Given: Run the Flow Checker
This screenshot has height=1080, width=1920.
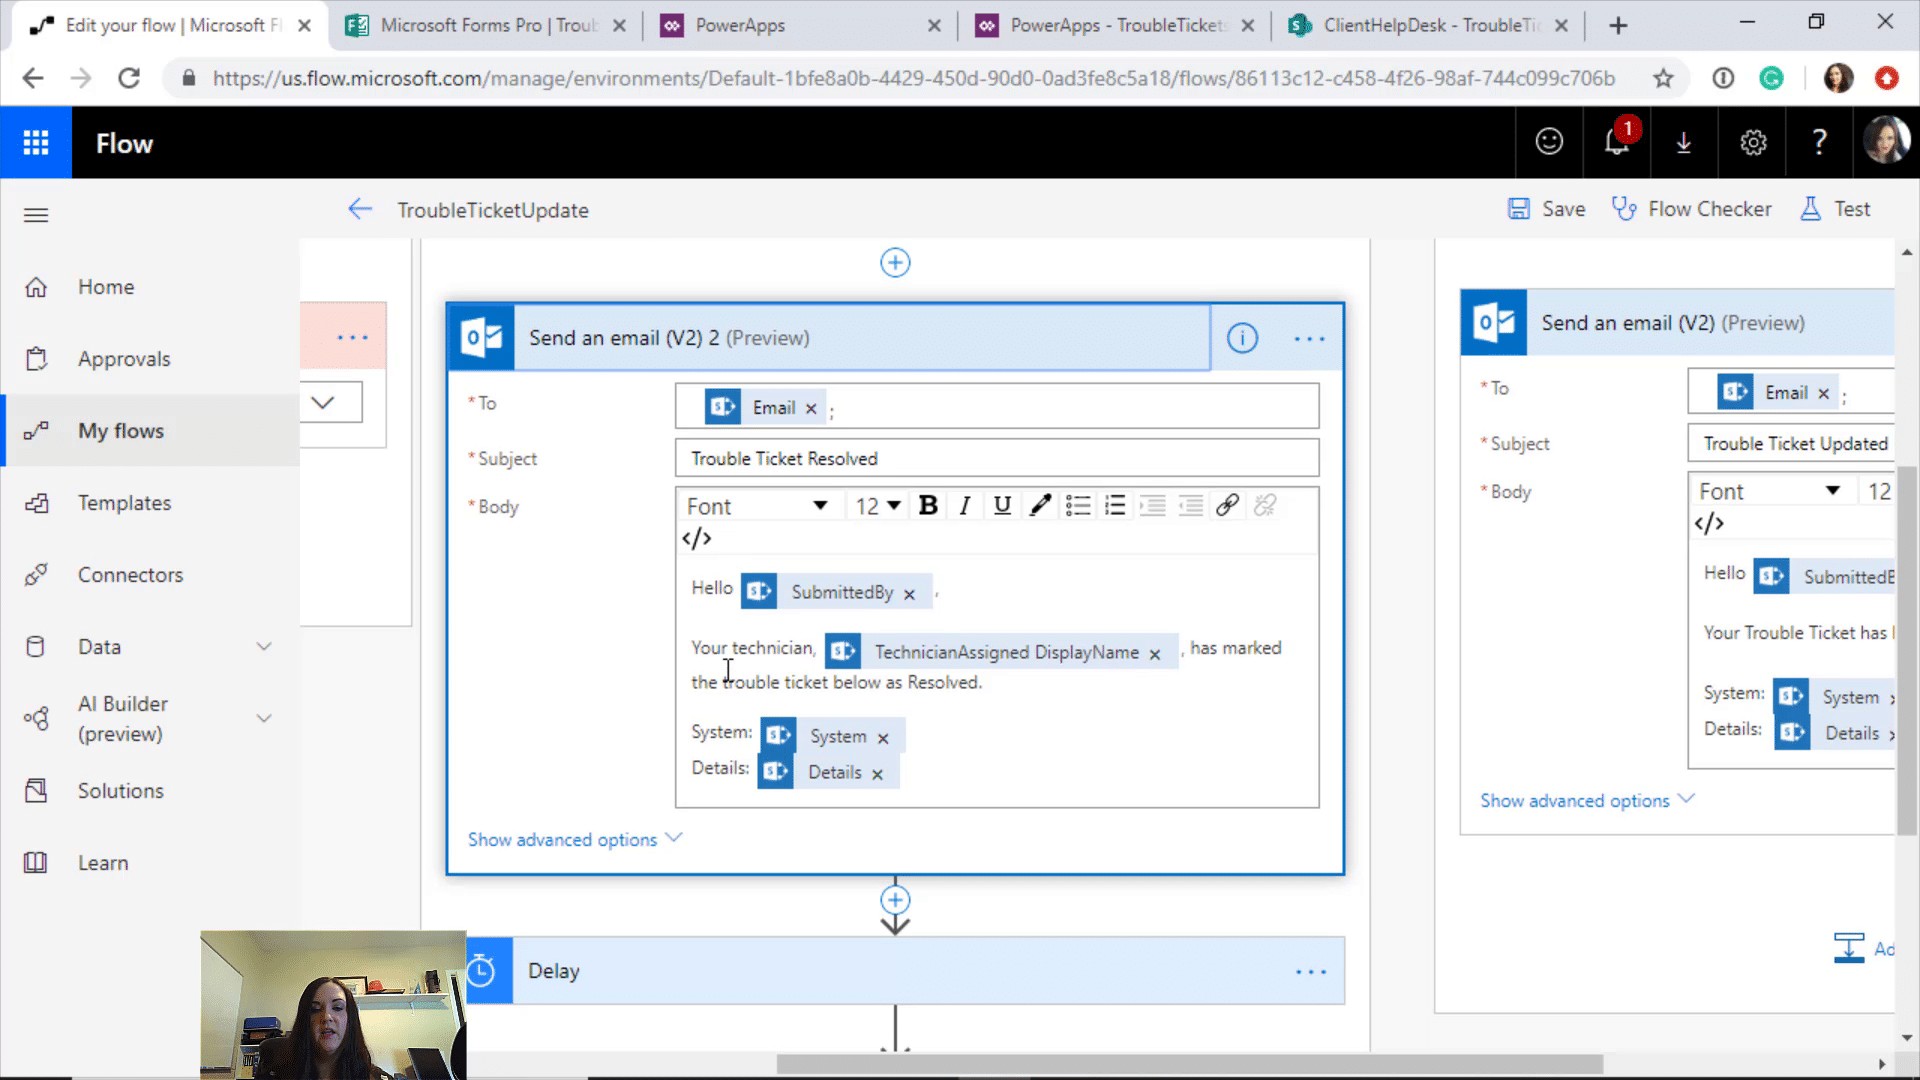Looking at the screenshot, I should pos(1692,209).
